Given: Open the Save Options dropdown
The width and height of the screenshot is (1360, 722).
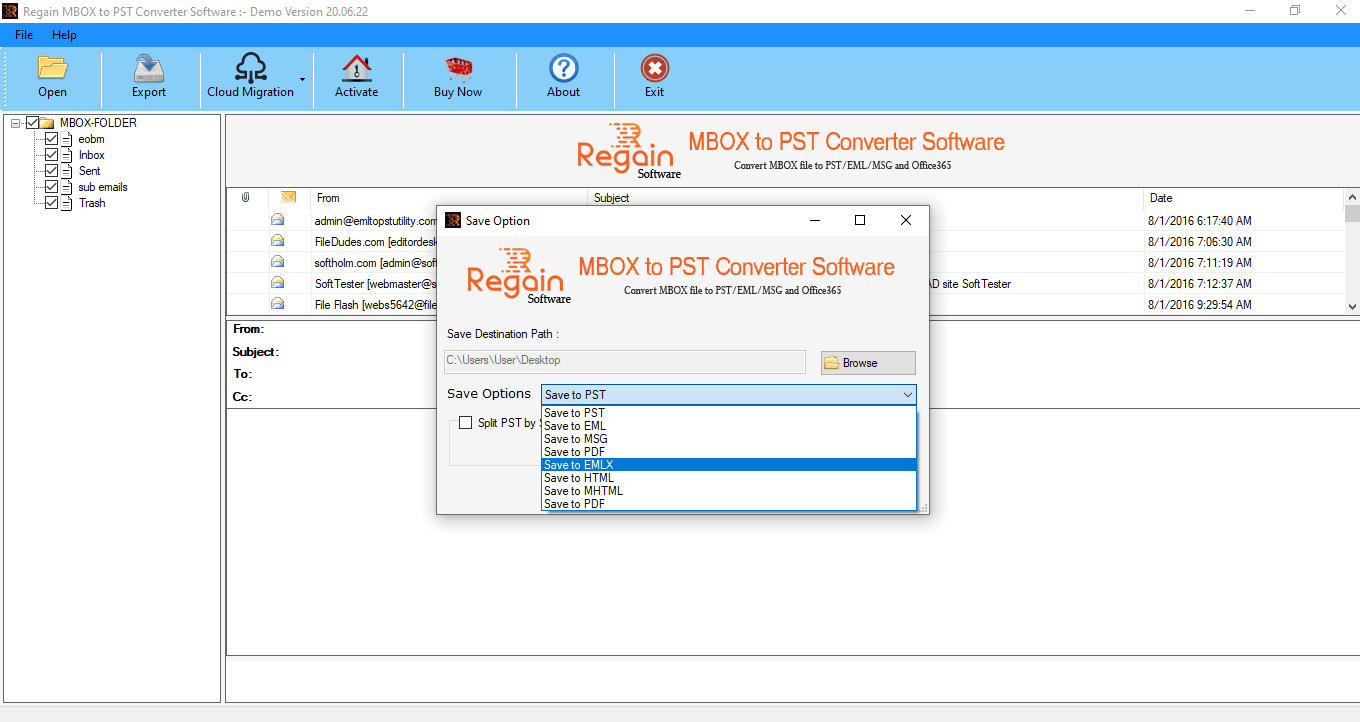Looking at the screenshot, I should 906,394.
